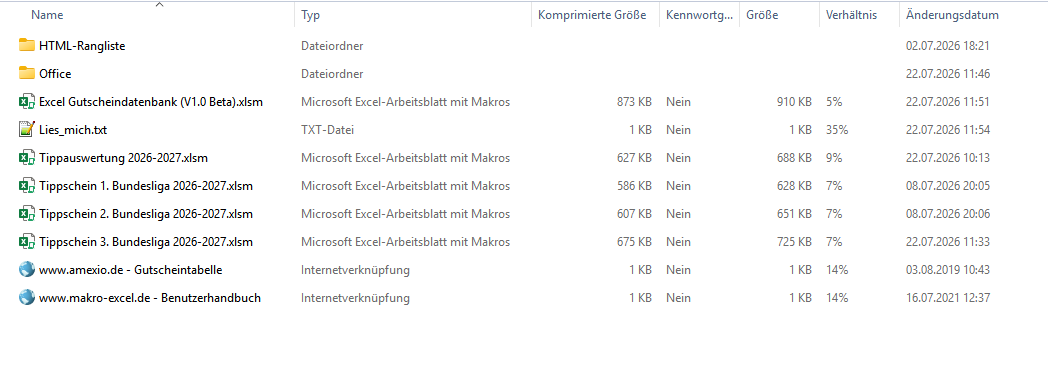Select the www.makro-excel.de globe shortcut icon
The image size is (1048, 367).
[x=27, y=297]
